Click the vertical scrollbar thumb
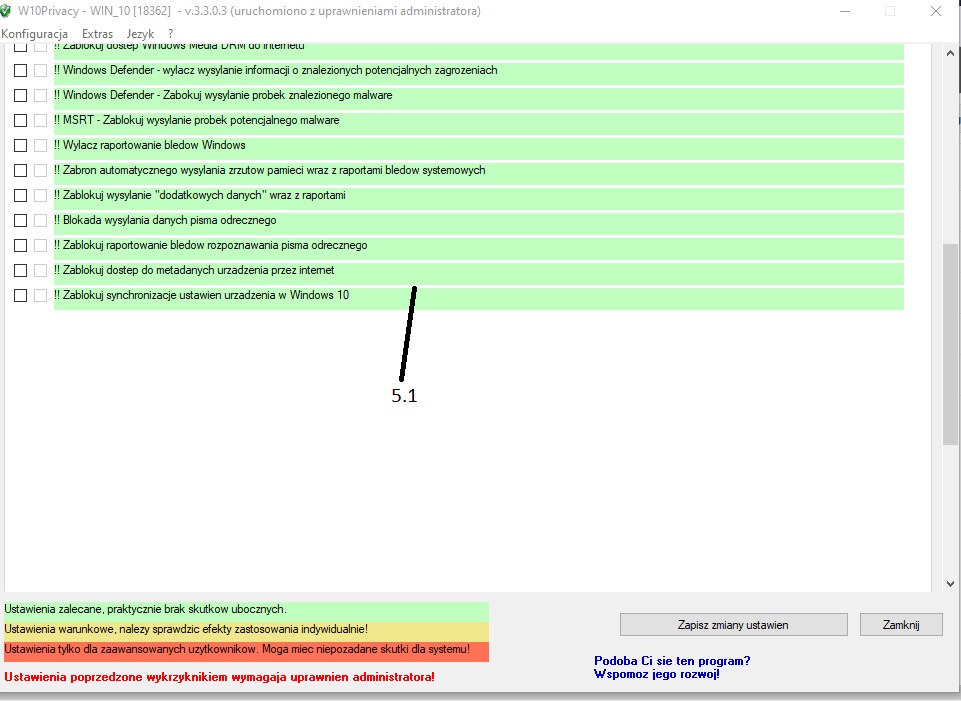961x701 pixels. coord(951,344)
